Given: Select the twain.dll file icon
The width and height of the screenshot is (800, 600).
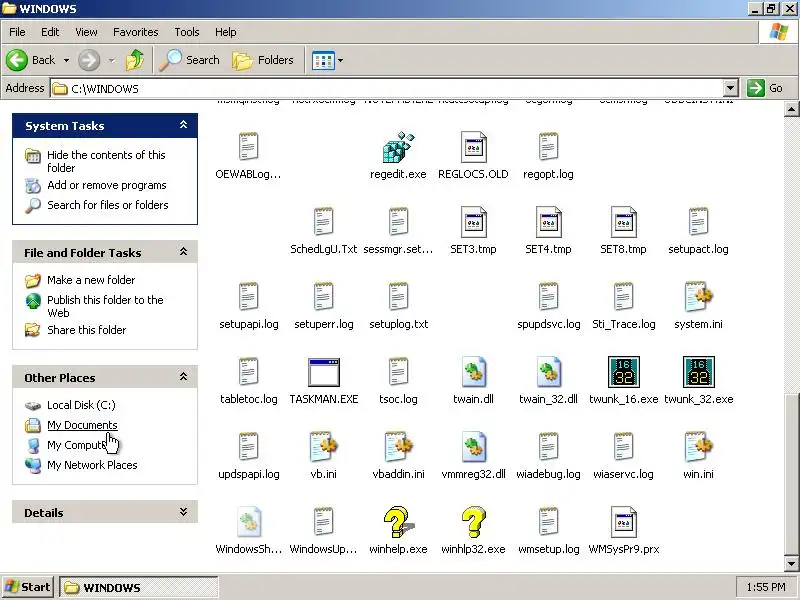Looking at the screenshot, I should 473,372.
